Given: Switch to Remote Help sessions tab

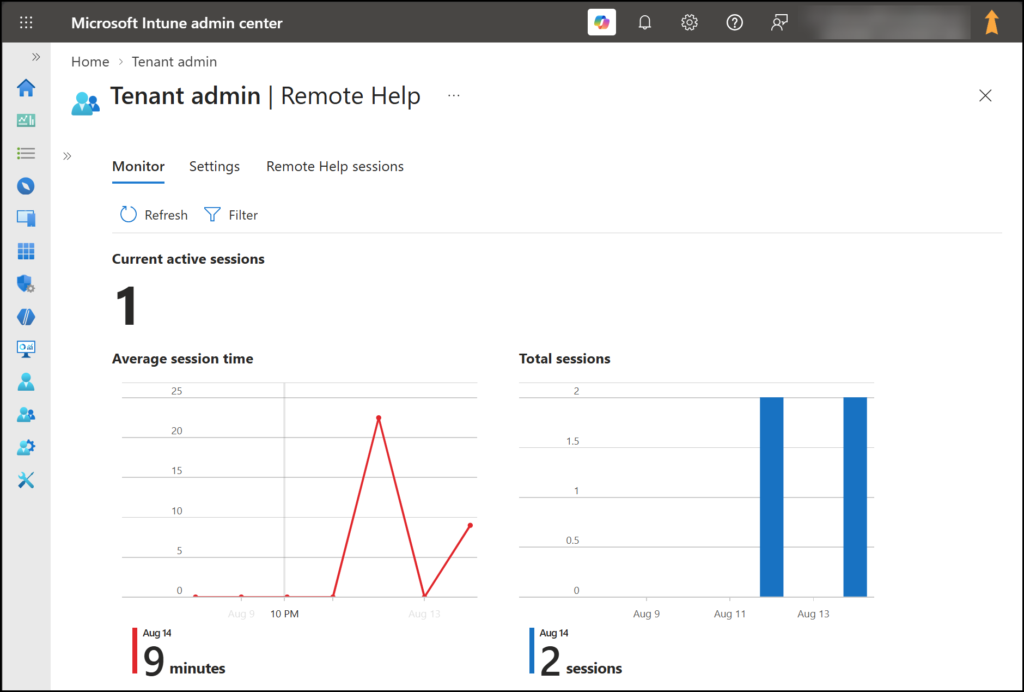Looking at the screenshot, I should (335, 166).
